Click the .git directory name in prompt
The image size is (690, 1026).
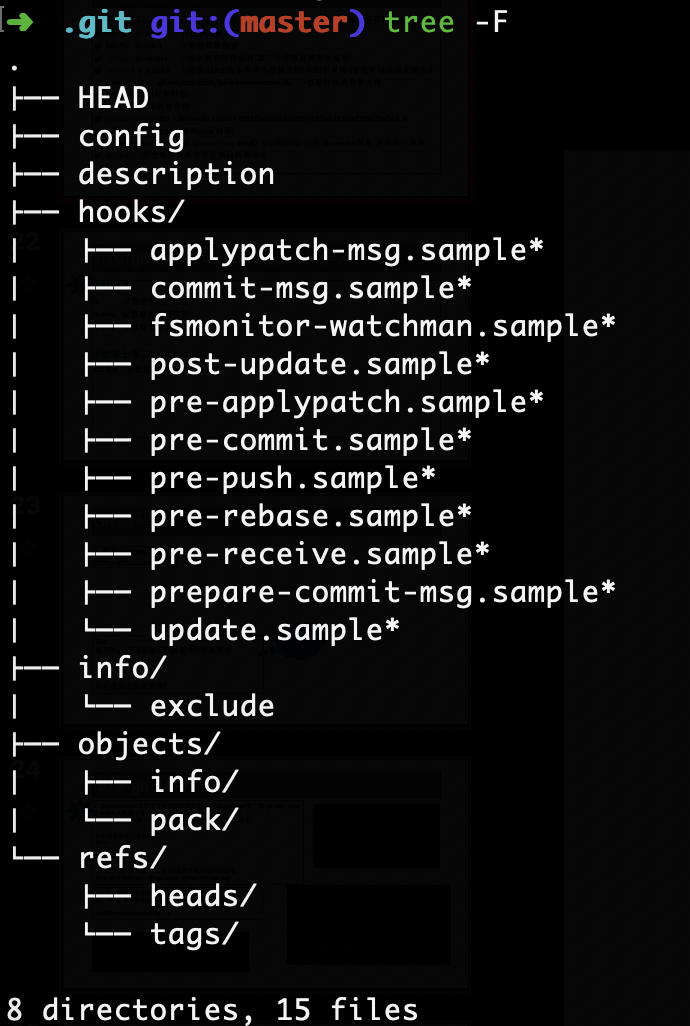tap(96, 22)
